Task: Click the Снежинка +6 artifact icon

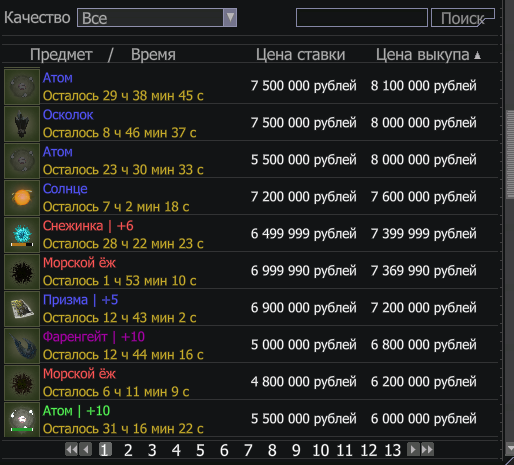Action: pos(22,235)
